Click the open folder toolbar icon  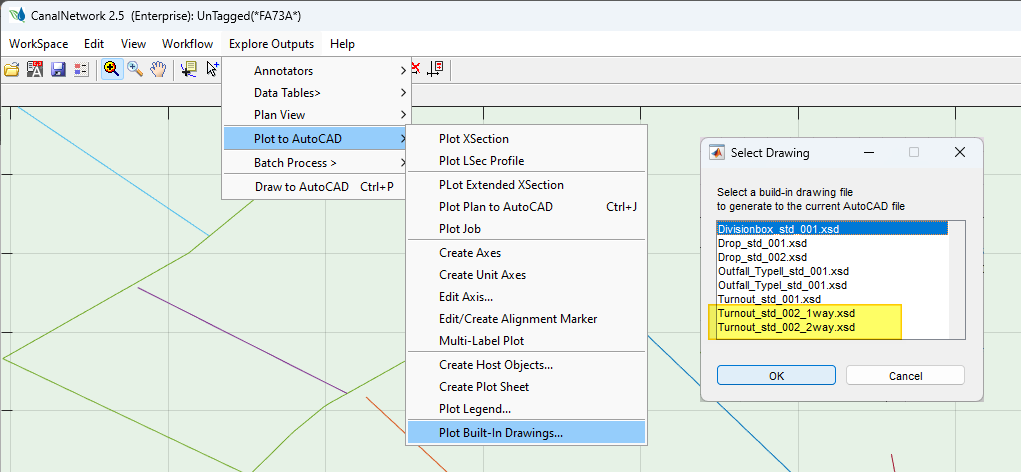(x=12, y=69)
